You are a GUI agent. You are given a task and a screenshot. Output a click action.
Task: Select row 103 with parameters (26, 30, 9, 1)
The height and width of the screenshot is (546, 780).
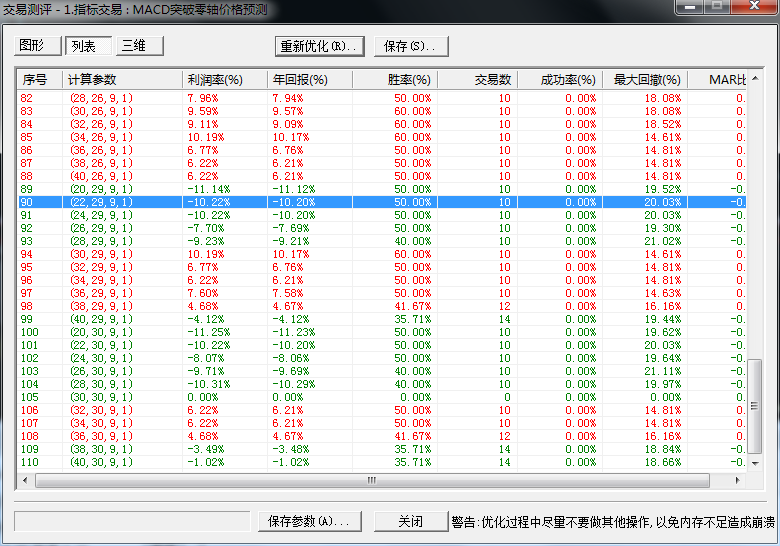tap(382, 371)
